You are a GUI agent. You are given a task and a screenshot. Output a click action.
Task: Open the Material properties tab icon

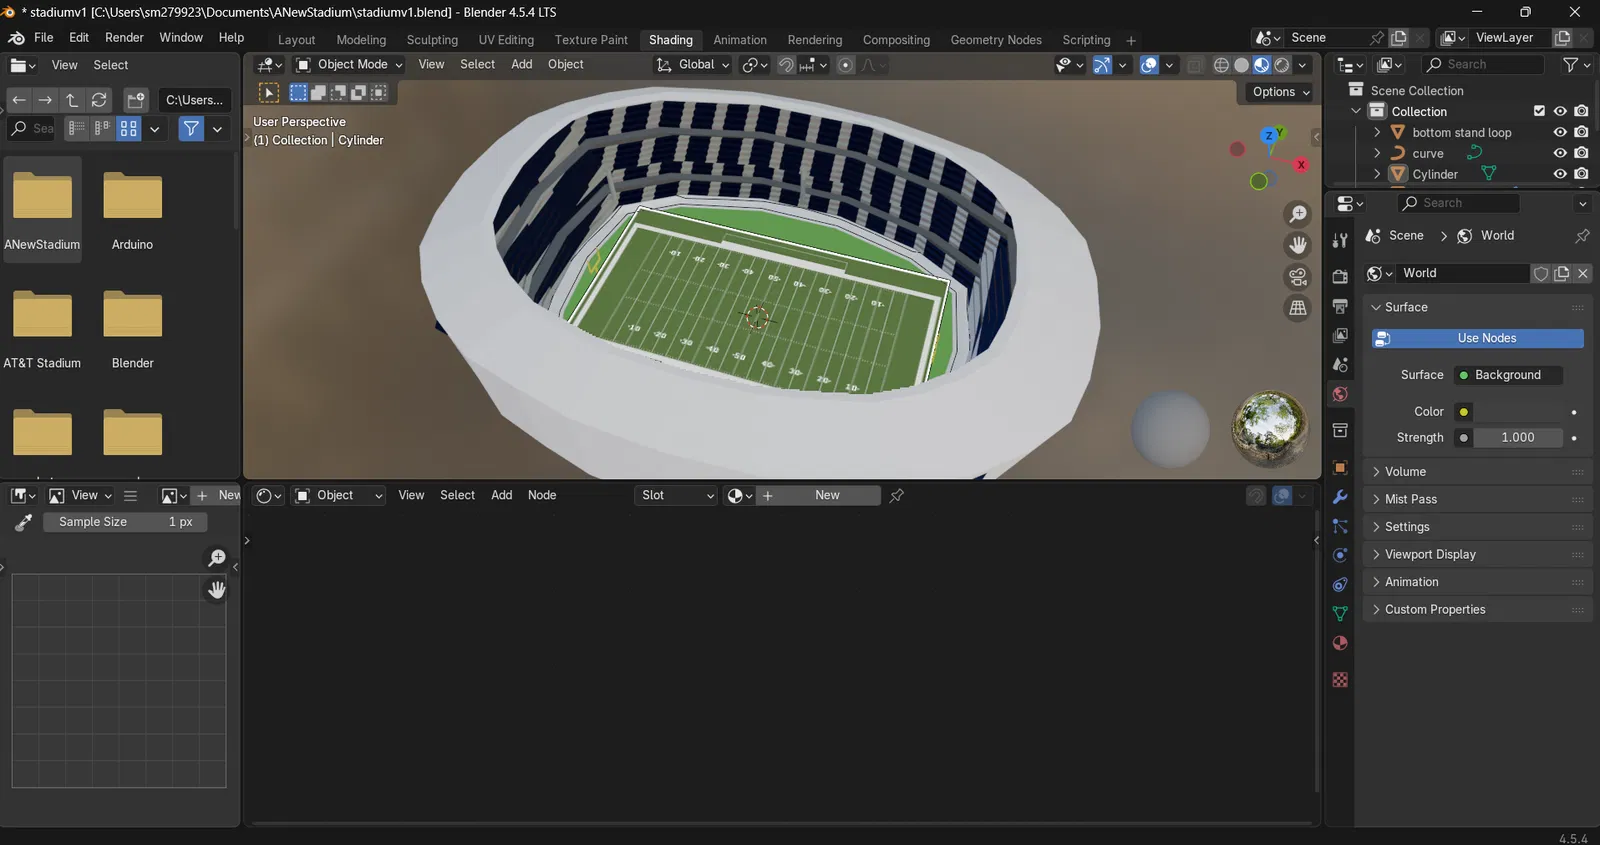[1340, 643]
